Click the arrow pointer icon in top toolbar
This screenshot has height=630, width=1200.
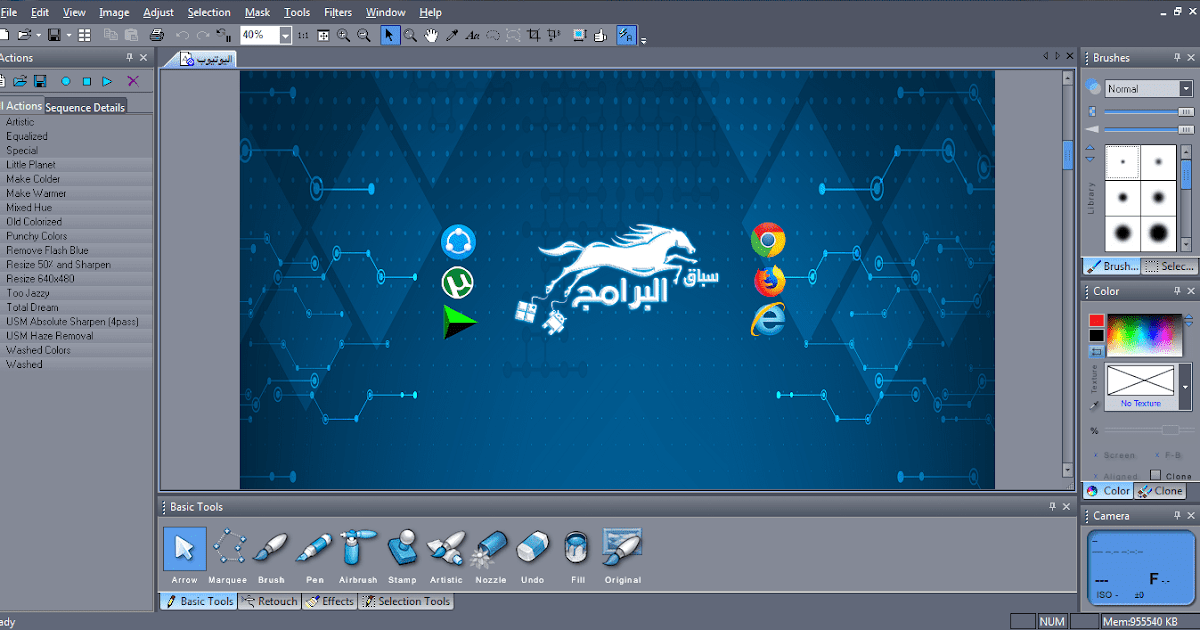(389, 35)
